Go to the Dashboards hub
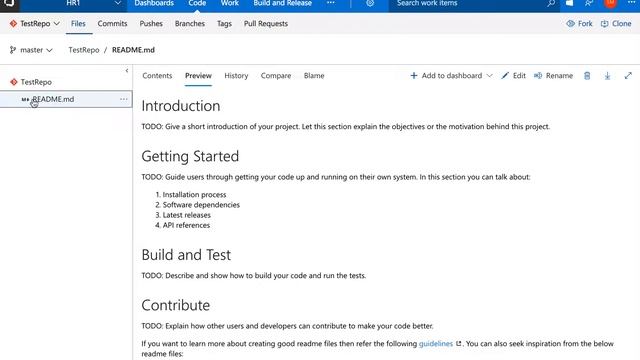The width and height of the screenshot is (640, 360). pyautogui.click(x=154, y=4)
